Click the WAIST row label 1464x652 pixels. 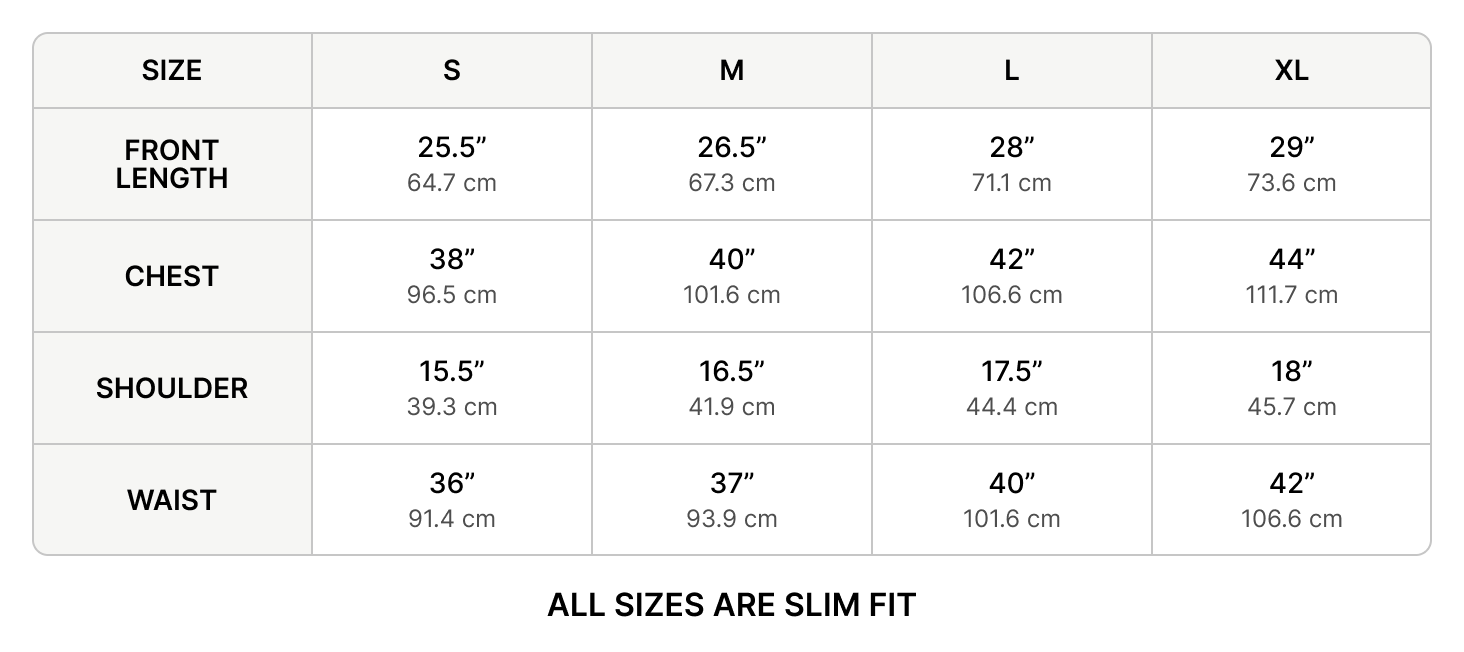[x=172, y=500]
